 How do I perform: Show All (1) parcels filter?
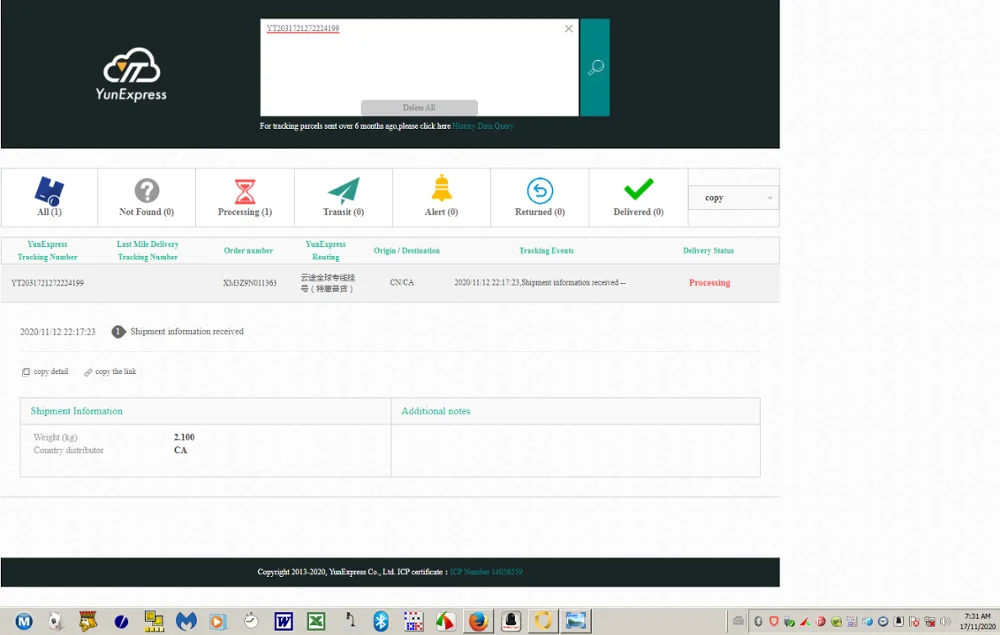click(x=49, y=198)
